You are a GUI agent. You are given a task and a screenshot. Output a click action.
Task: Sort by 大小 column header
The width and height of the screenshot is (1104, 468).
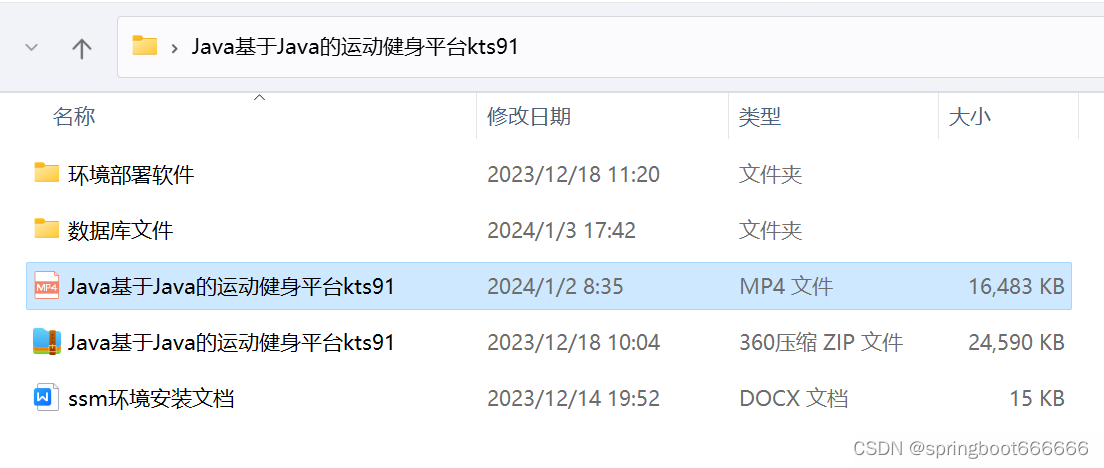(970, 116)
